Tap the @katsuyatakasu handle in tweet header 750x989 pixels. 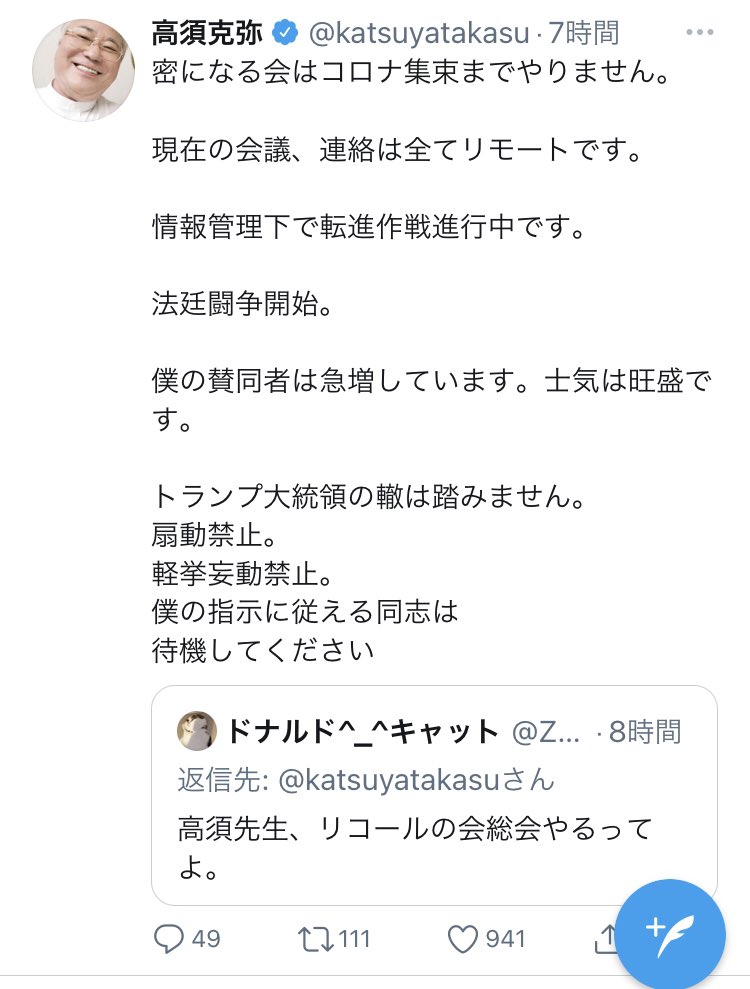[418, 33]
